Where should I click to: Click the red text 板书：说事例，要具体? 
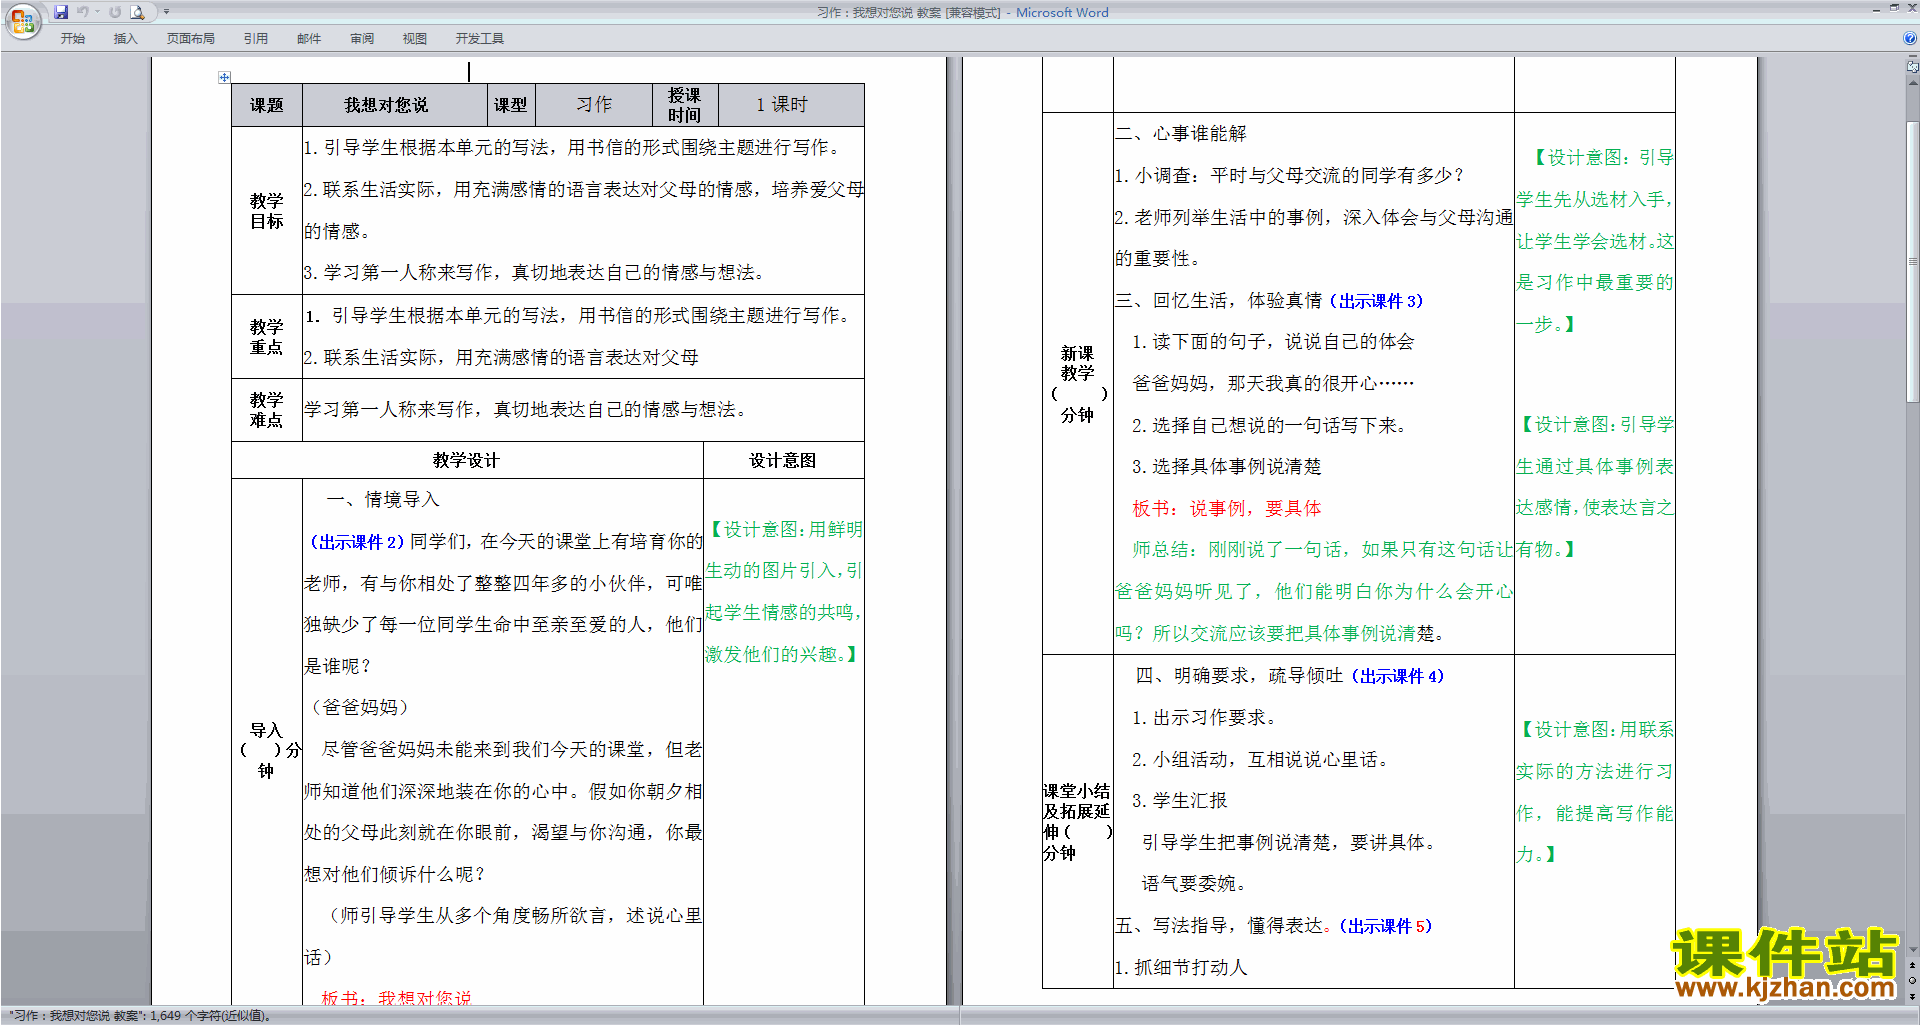click(1226, 508)
